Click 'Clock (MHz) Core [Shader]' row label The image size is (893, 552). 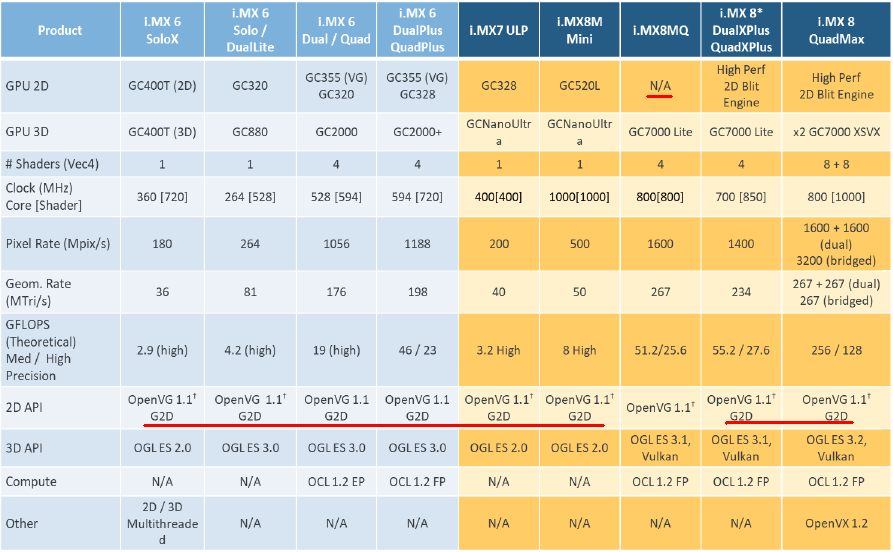[x=60, y=197]
